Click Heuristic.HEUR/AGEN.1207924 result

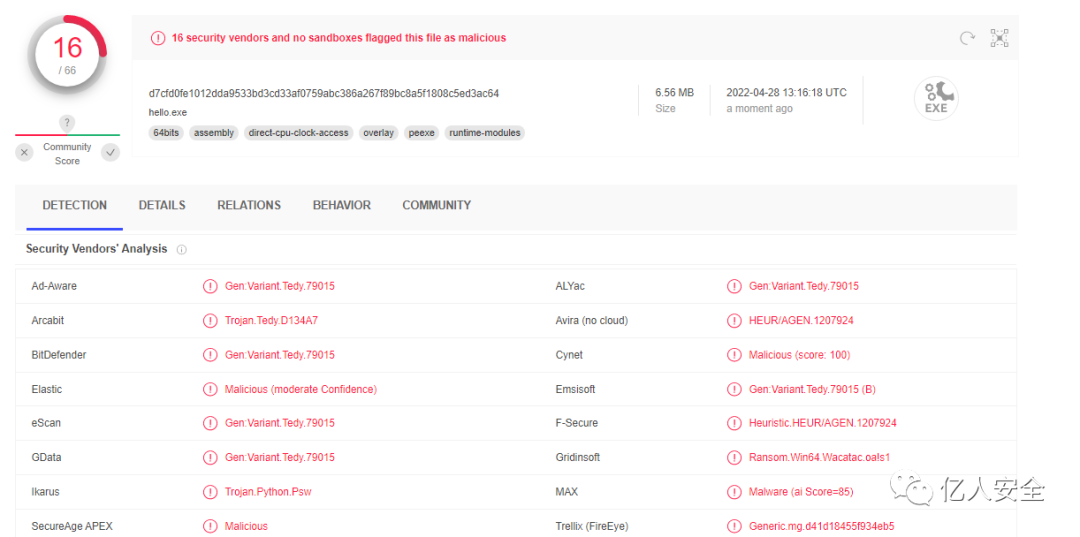point(823,423)
